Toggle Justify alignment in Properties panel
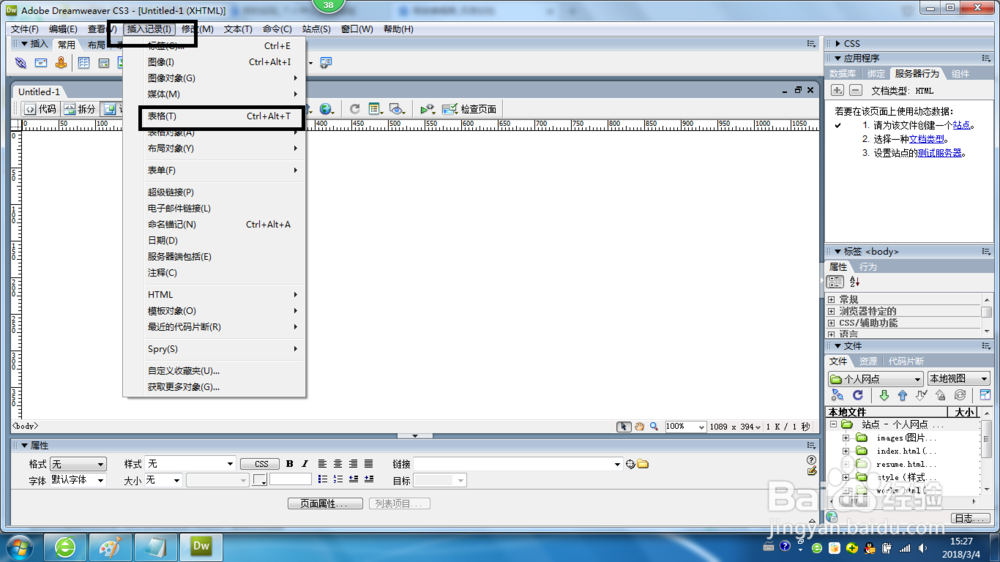This screenshot has width=1000, height=562. [x=369, y=464]
